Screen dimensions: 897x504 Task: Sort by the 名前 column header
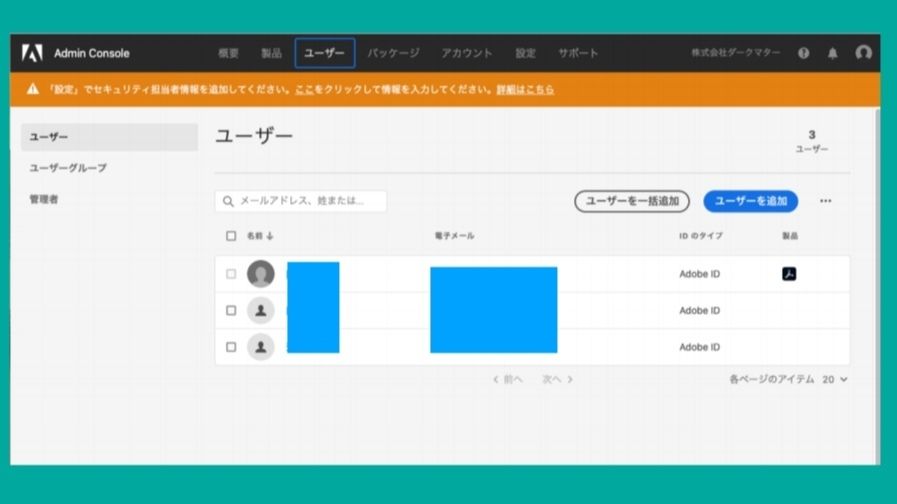[x=259, y=236]
